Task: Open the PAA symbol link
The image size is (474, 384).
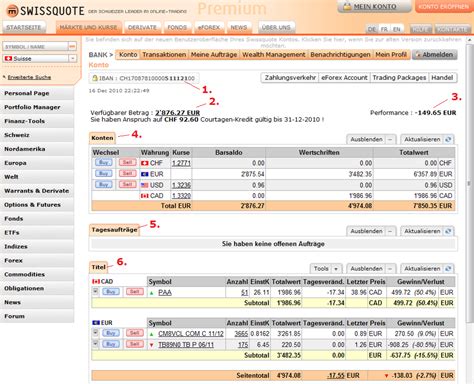Action: coord(165,292)
